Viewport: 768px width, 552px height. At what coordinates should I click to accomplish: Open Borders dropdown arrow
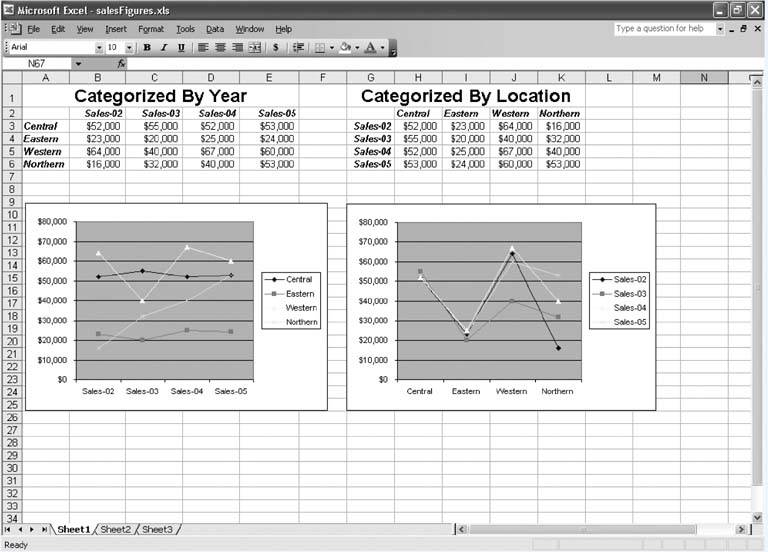[332, 48]
